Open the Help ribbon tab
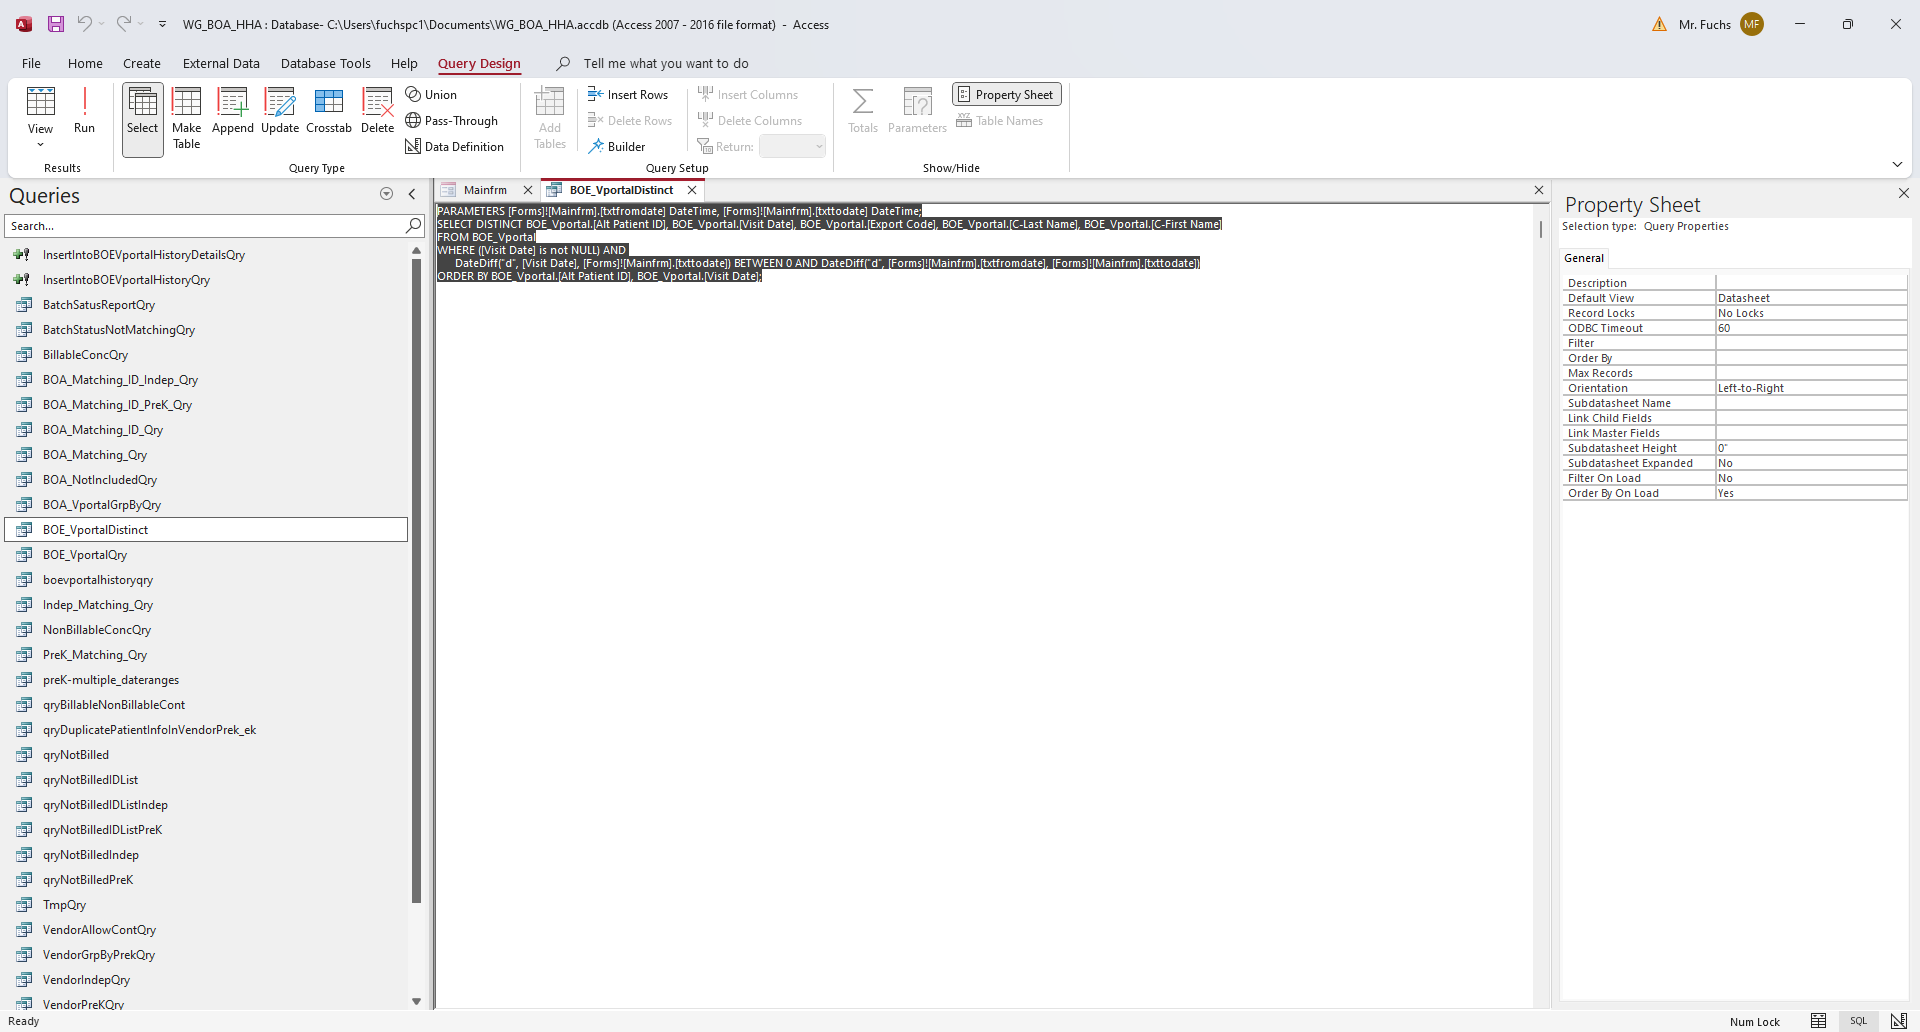This screenshot has width=1920, height=1032. (x=404, y=63)
